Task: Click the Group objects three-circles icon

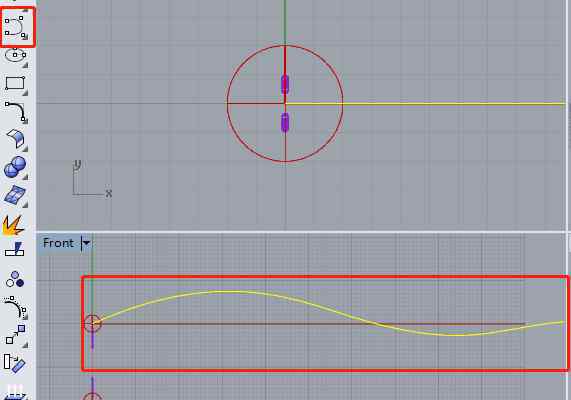Action: (15, 279)
